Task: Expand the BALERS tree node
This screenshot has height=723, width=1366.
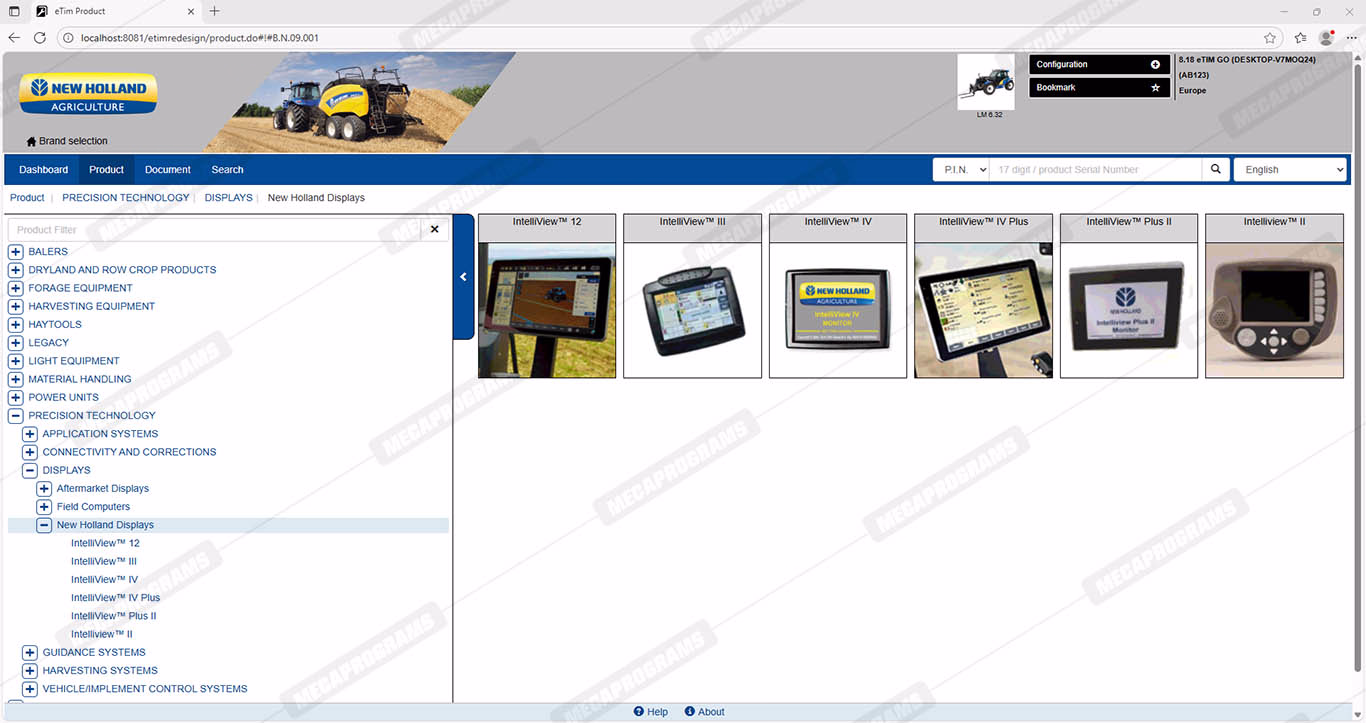Action: (x=15, y=252)
